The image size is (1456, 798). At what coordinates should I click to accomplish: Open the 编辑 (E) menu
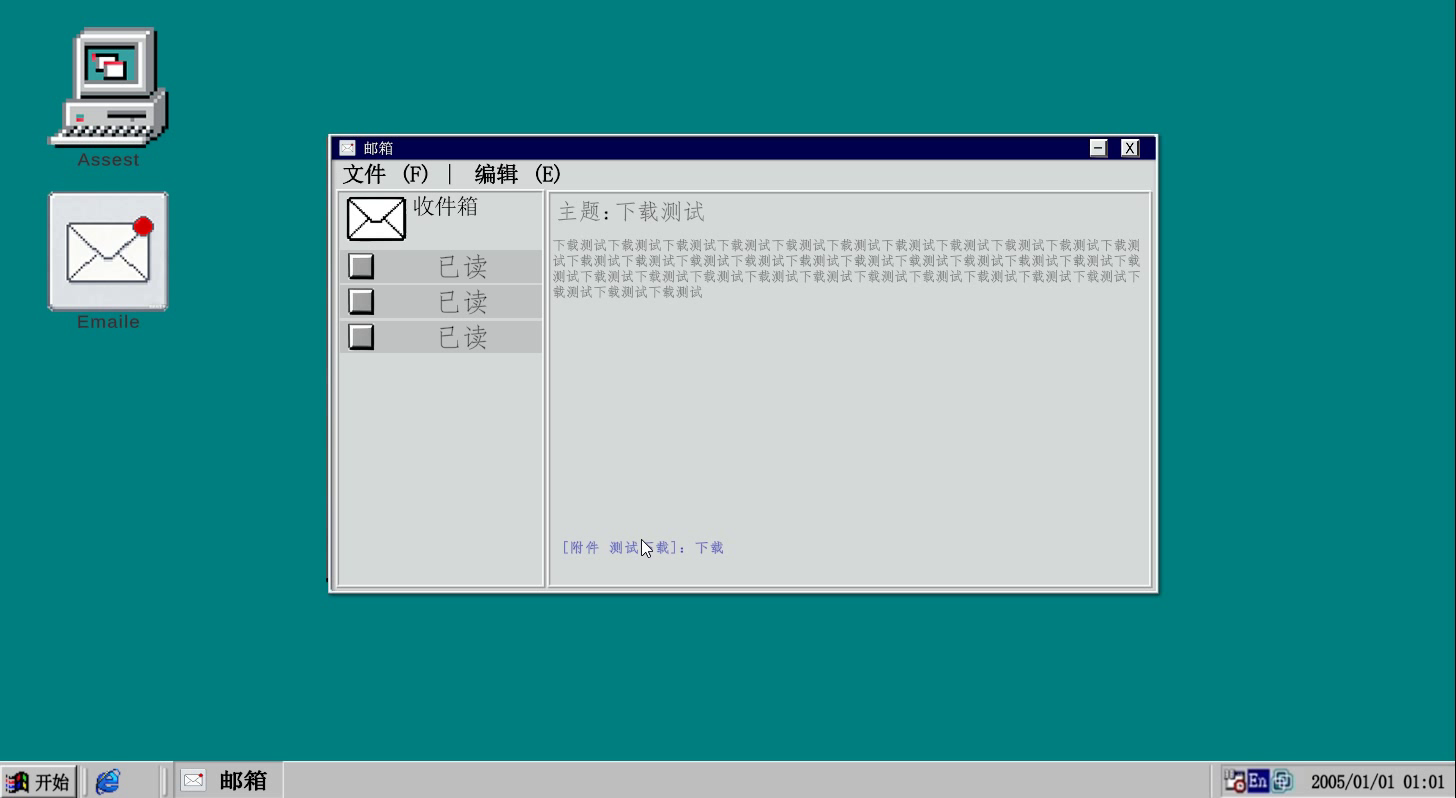click(x=517, y=174)
